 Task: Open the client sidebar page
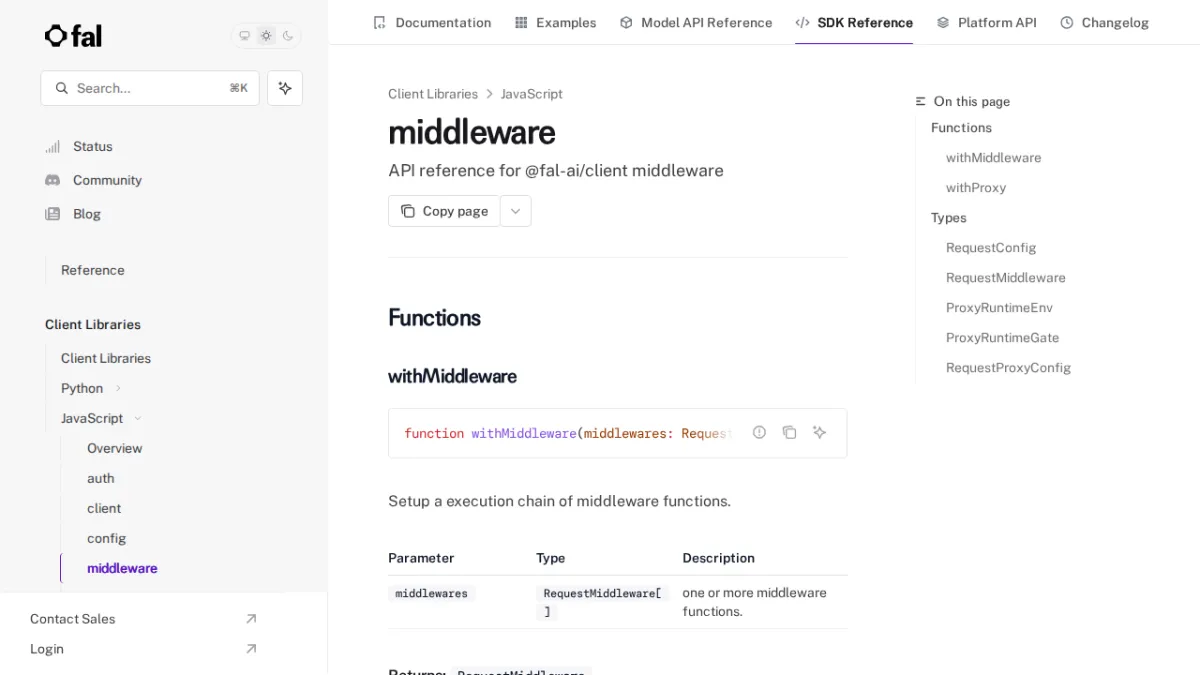(104, 508)
